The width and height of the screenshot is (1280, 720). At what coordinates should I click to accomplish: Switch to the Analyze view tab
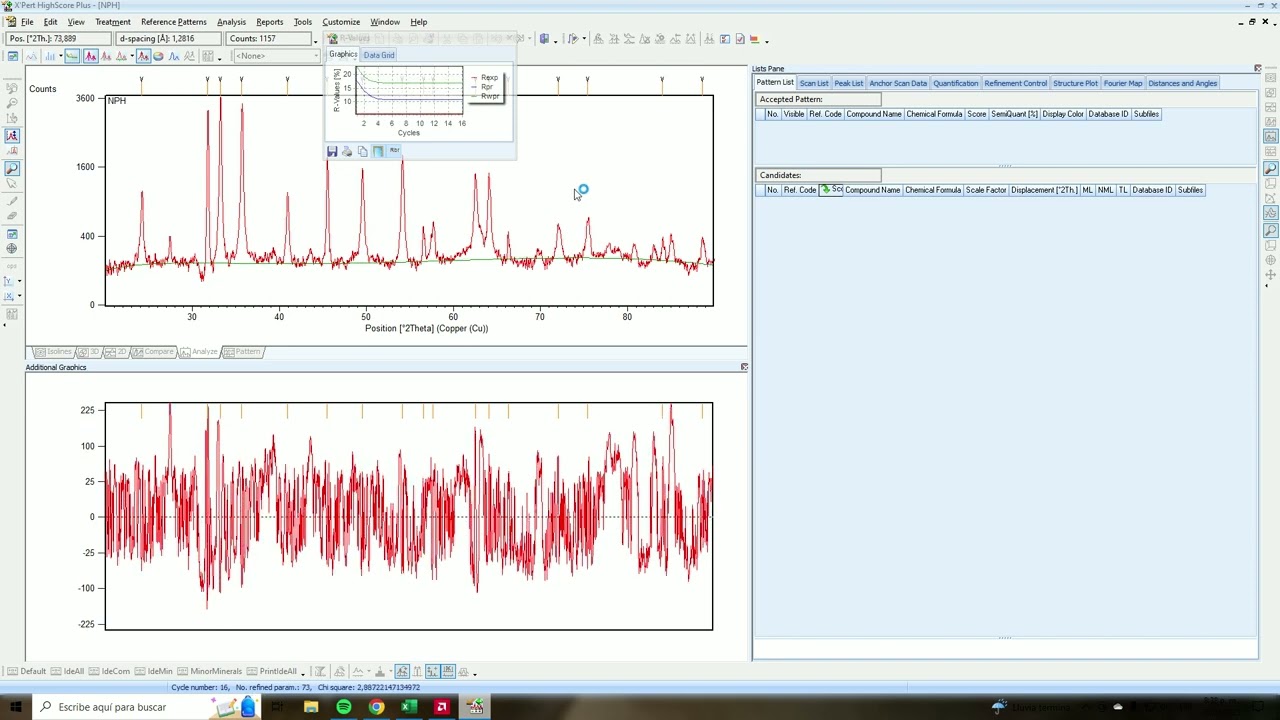tap(200, 352)
